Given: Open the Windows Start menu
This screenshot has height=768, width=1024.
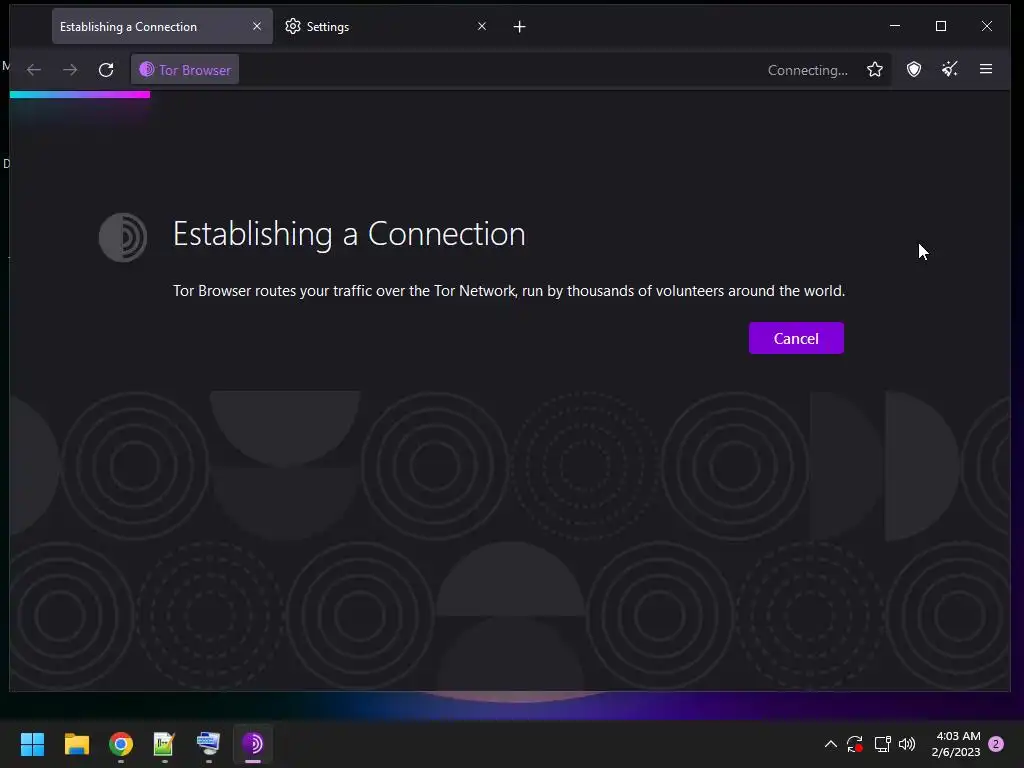Looking at the screenshot, I should 32,744.
